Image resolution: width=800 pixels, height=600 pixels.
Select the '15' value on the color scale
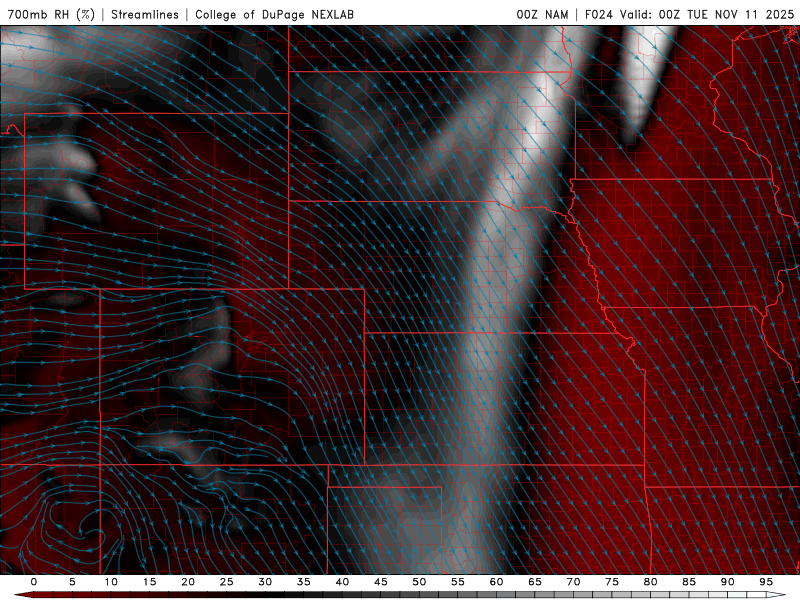pos(149,582)
